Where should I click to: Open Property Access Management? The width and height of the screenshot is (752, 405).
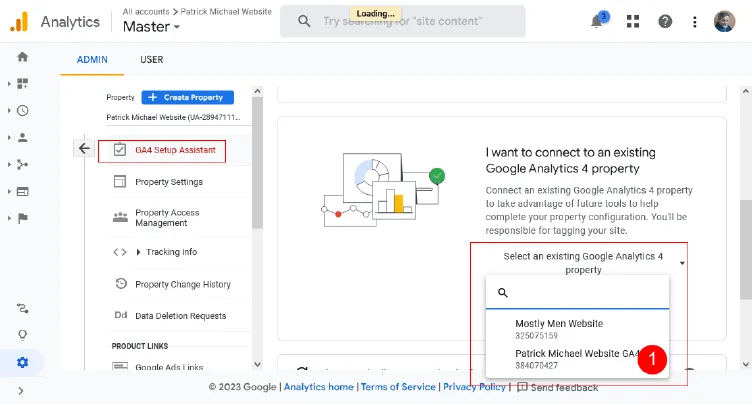(x=167, y=217)
